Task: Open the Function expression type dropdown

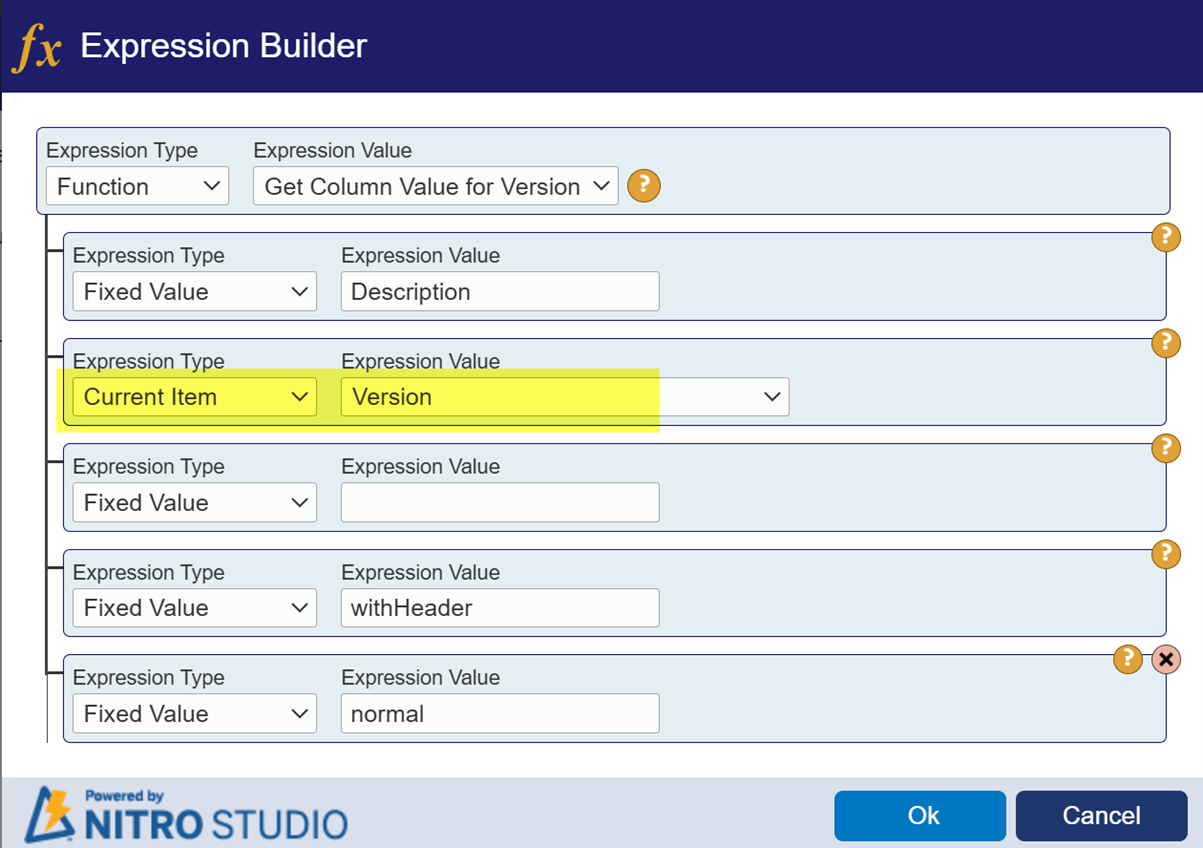Action: click(x=137, y=186)
